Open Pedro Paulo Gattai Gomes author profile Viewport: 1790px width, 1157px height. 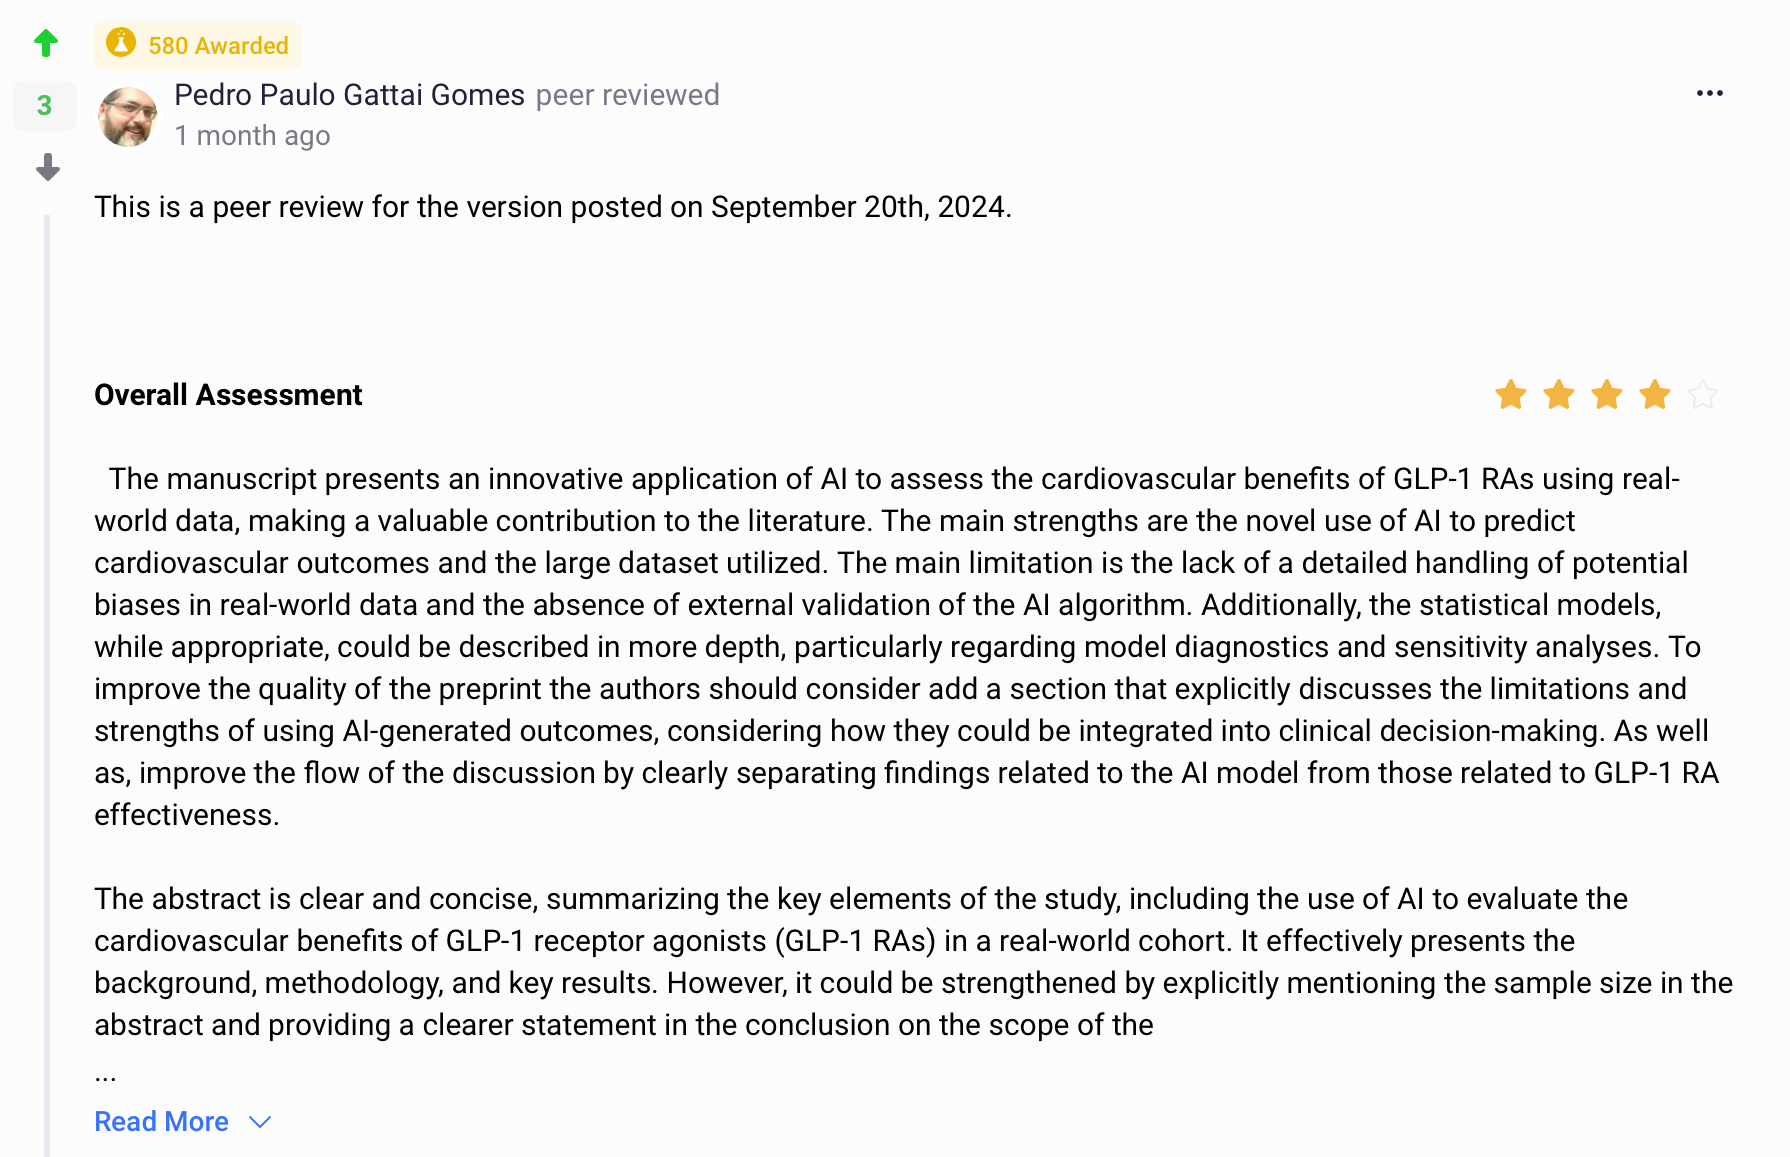[349, 95]
